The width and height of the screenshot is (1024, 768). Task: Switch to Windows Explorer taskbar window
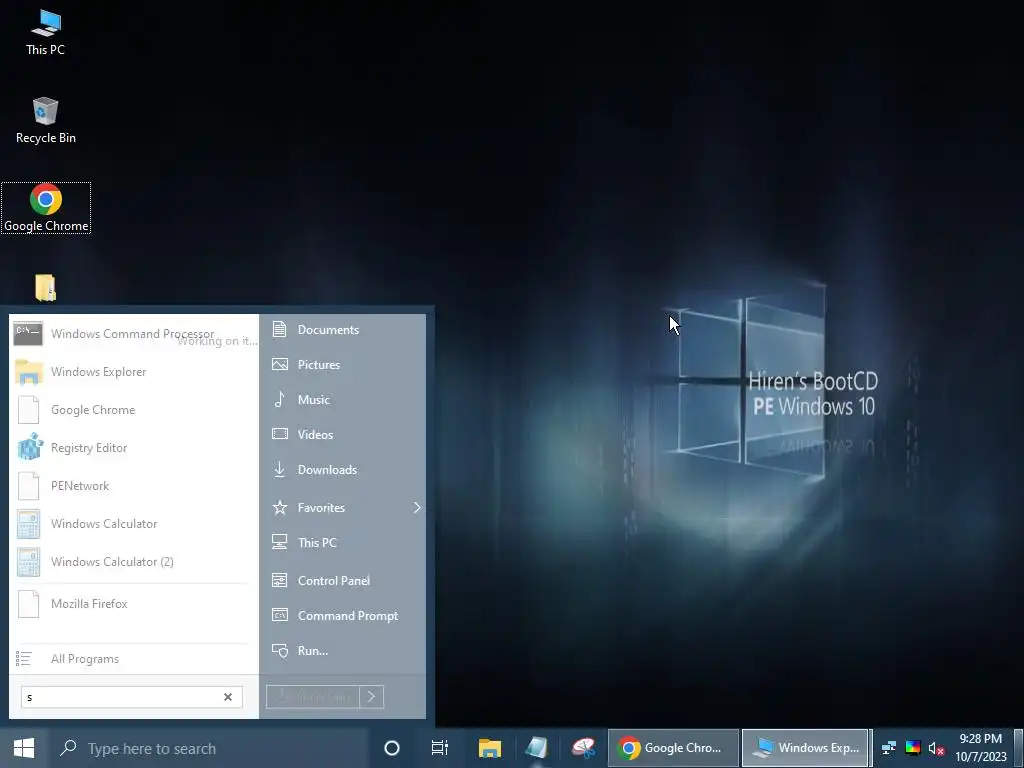806,748
